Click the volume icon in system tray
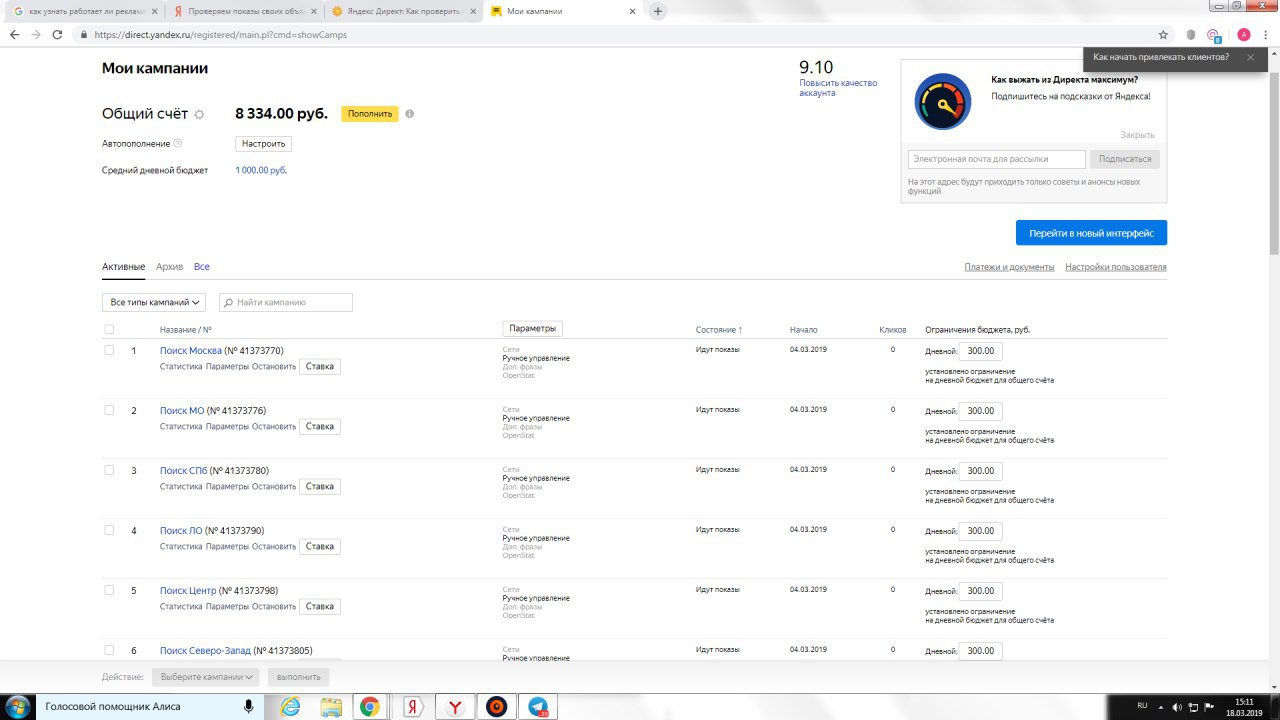1280x720 pixels. pyautogui.click(x=1176, y=707)
